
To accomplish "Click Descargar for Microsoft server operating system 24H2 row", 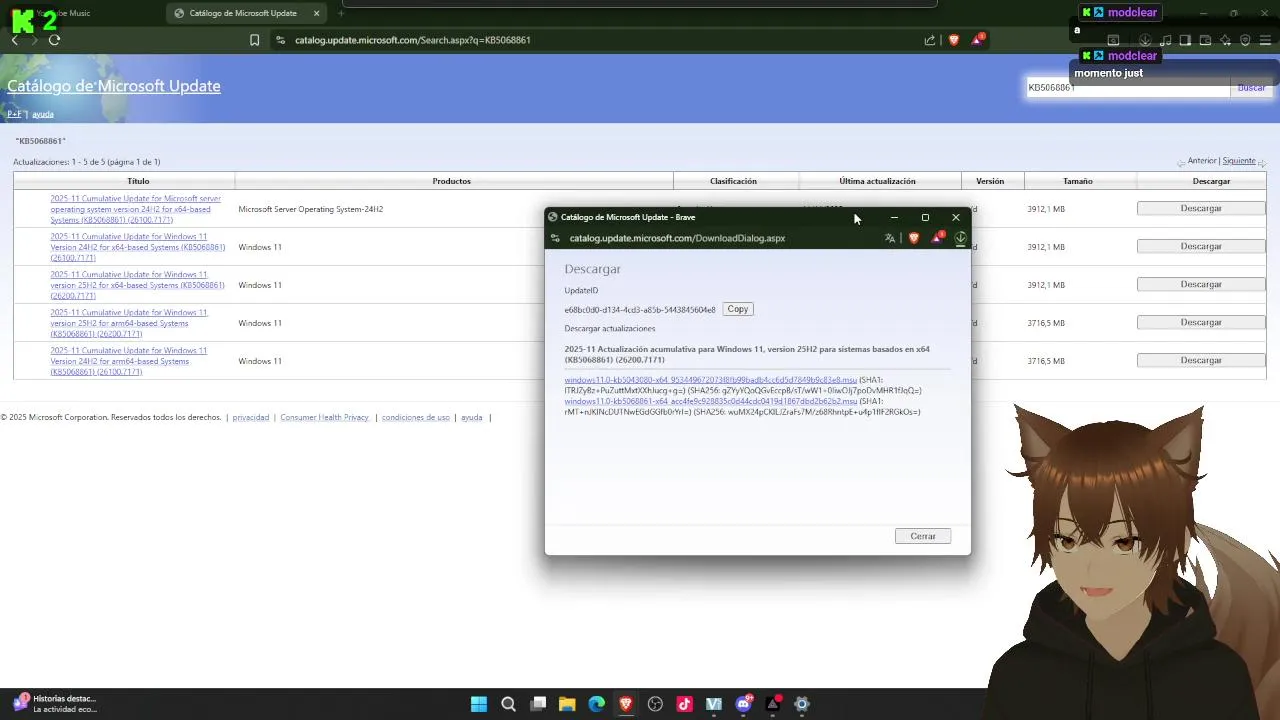I will 1201,208.
